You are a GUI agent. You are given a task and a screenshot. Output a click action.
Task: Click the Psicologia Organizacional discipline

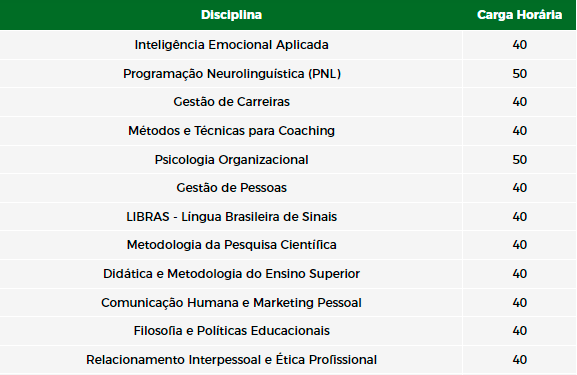[231, 160]
